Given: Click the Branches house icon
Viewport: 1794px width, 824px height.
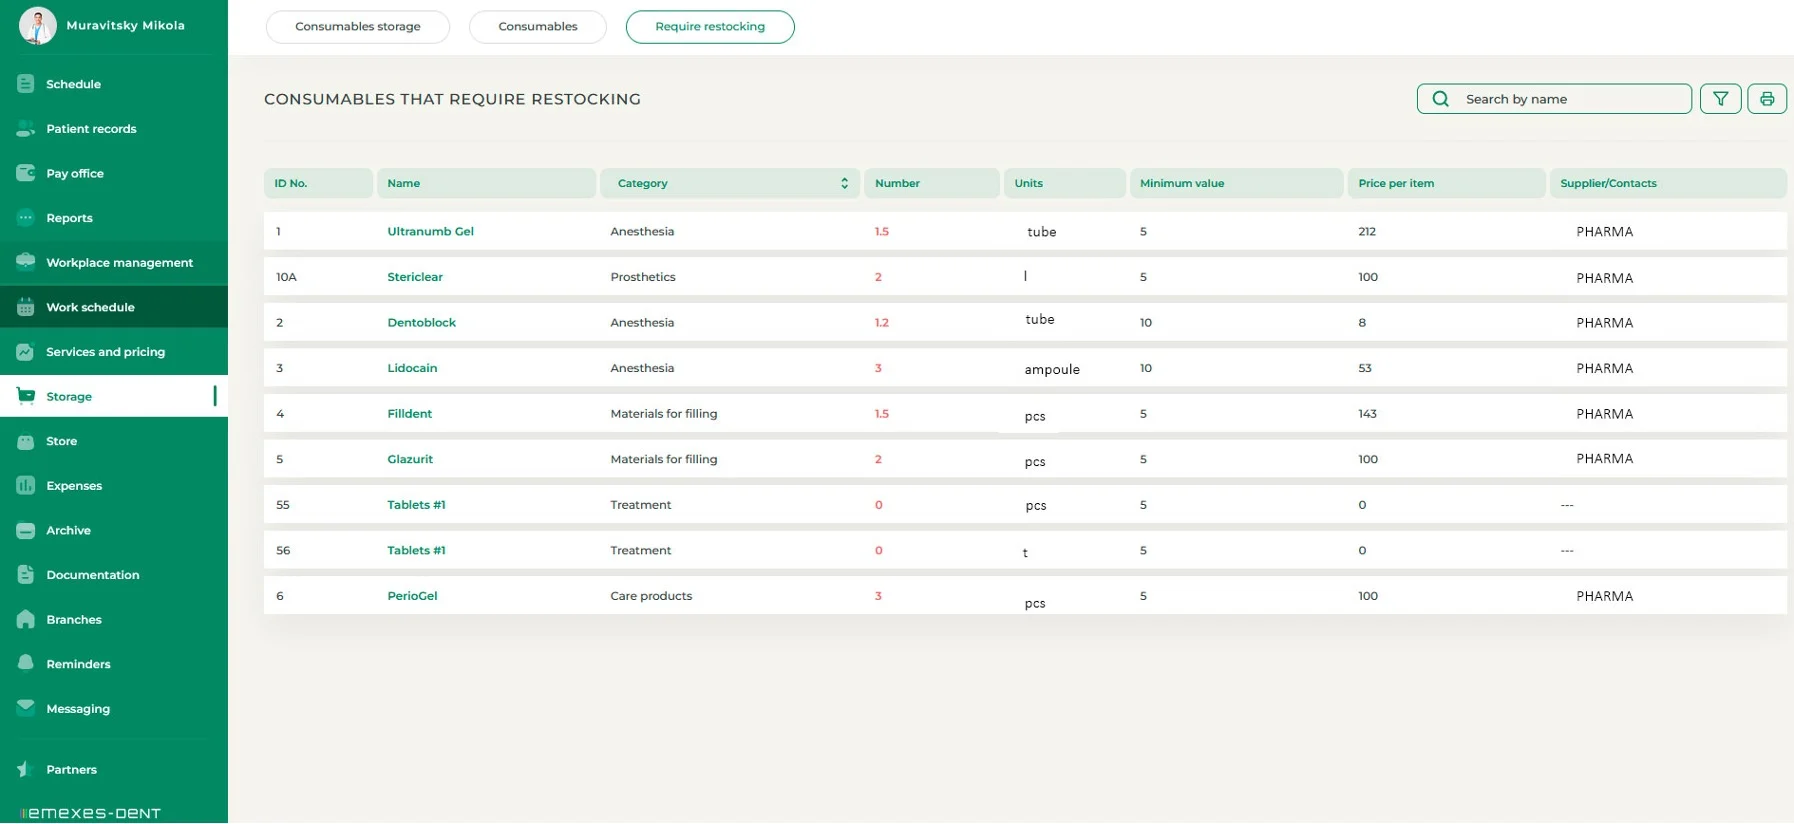Looking at the screenshot, I should (26, 619).
